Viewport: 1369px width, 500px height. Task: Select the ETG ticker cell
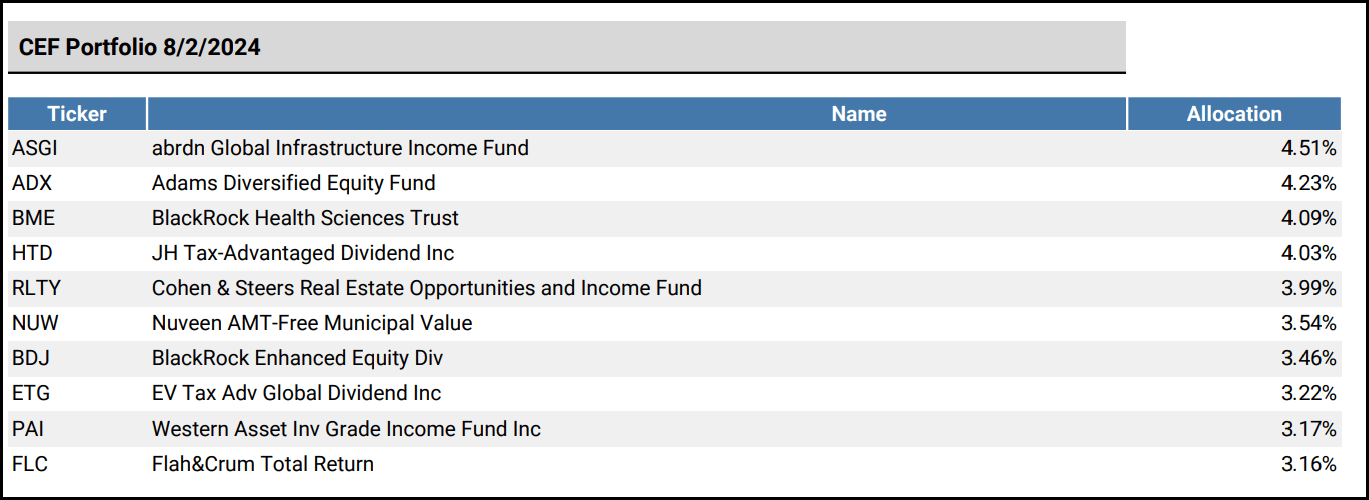(x=30, y=394)
